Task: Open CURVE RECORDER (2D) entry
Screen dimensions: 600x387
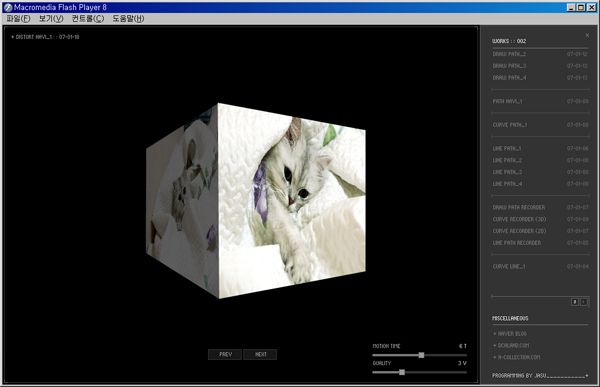Action: 540,231
